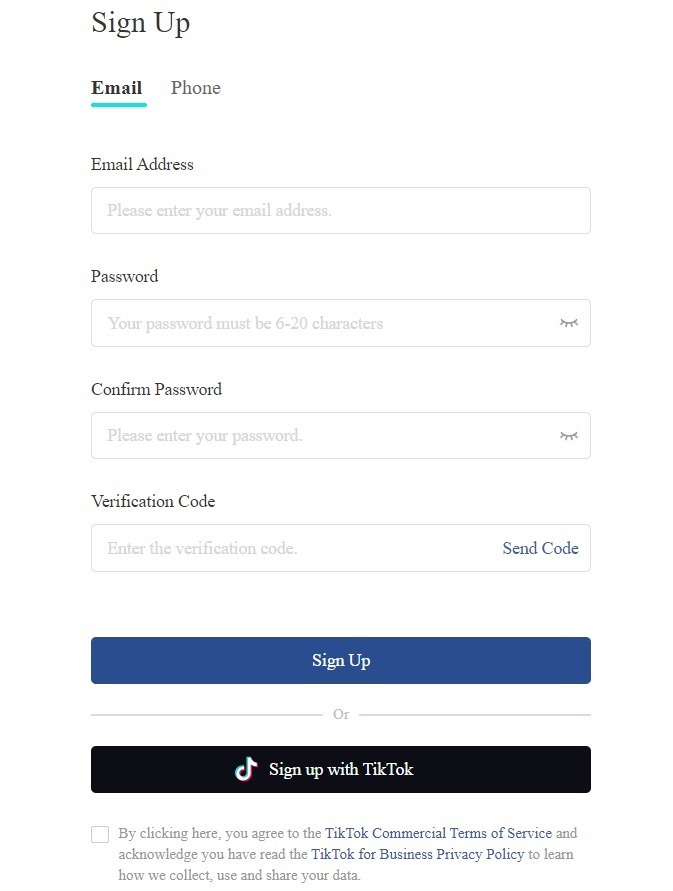The image size is (673, 891).
Task: Click the blue Sign Up button
Action: coord(340,660)
